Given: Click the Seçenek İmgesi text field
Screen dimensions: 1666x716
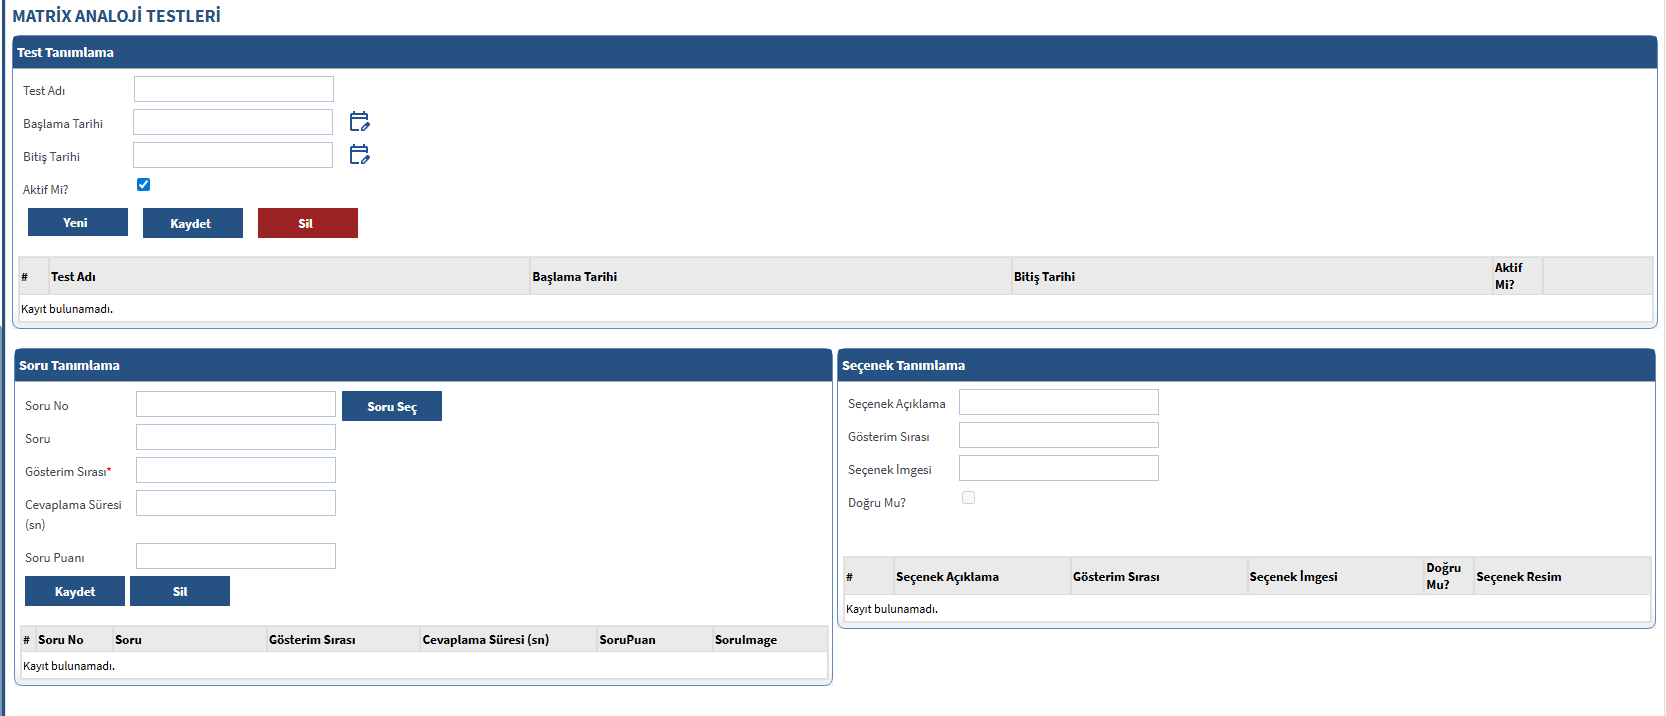Looking at the screenshot, I should [x=1058, y=469].
